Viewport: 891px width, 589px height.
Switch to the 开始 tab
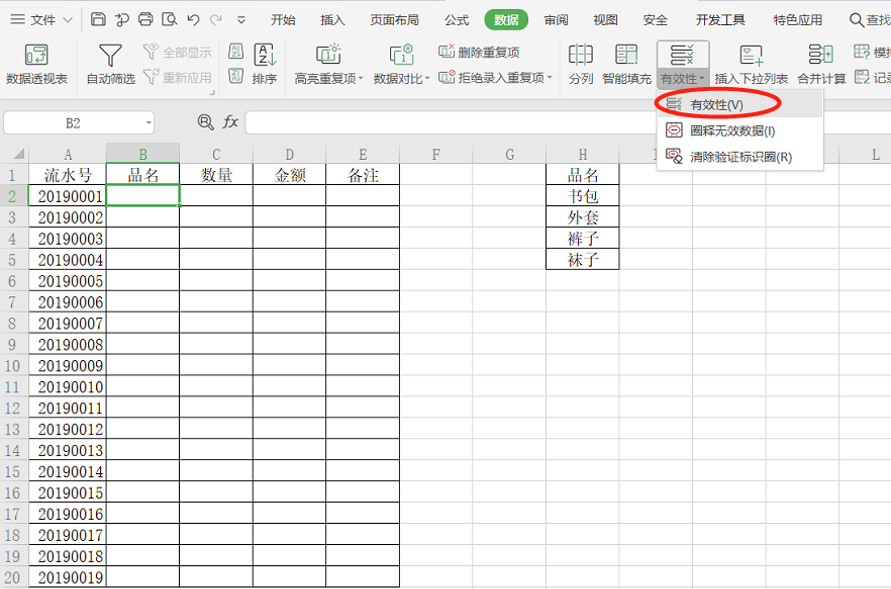(283, 20)
